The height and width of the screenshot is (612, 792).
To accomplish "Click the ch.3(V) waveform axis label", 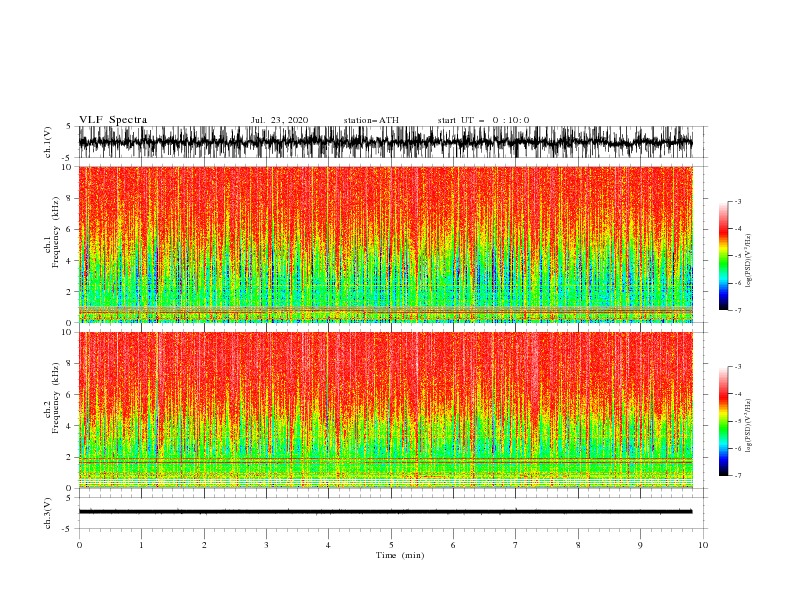I will click(48, 513).
